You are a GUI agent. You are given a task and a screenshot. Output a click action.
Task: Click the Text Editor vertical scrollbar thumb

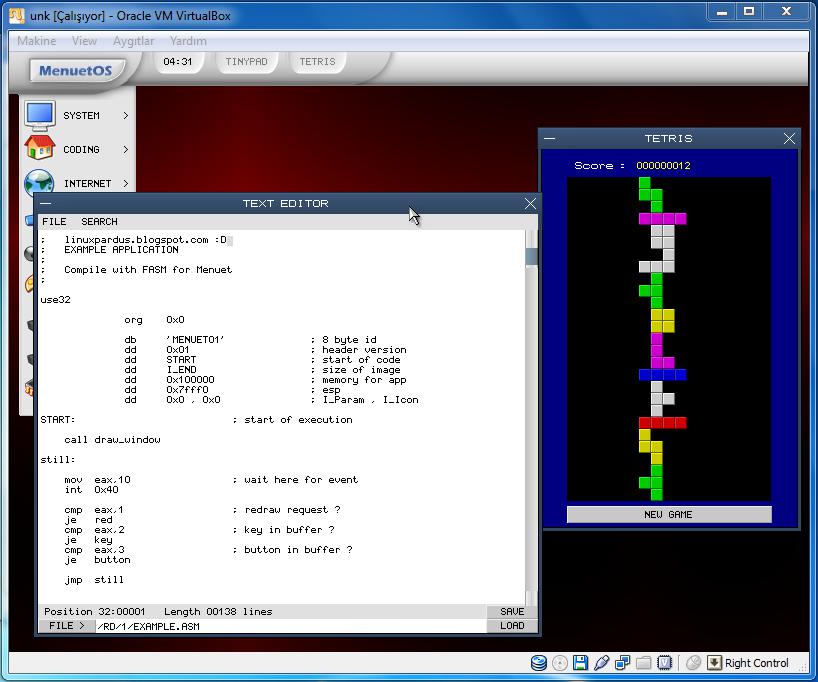coord(531,257)
